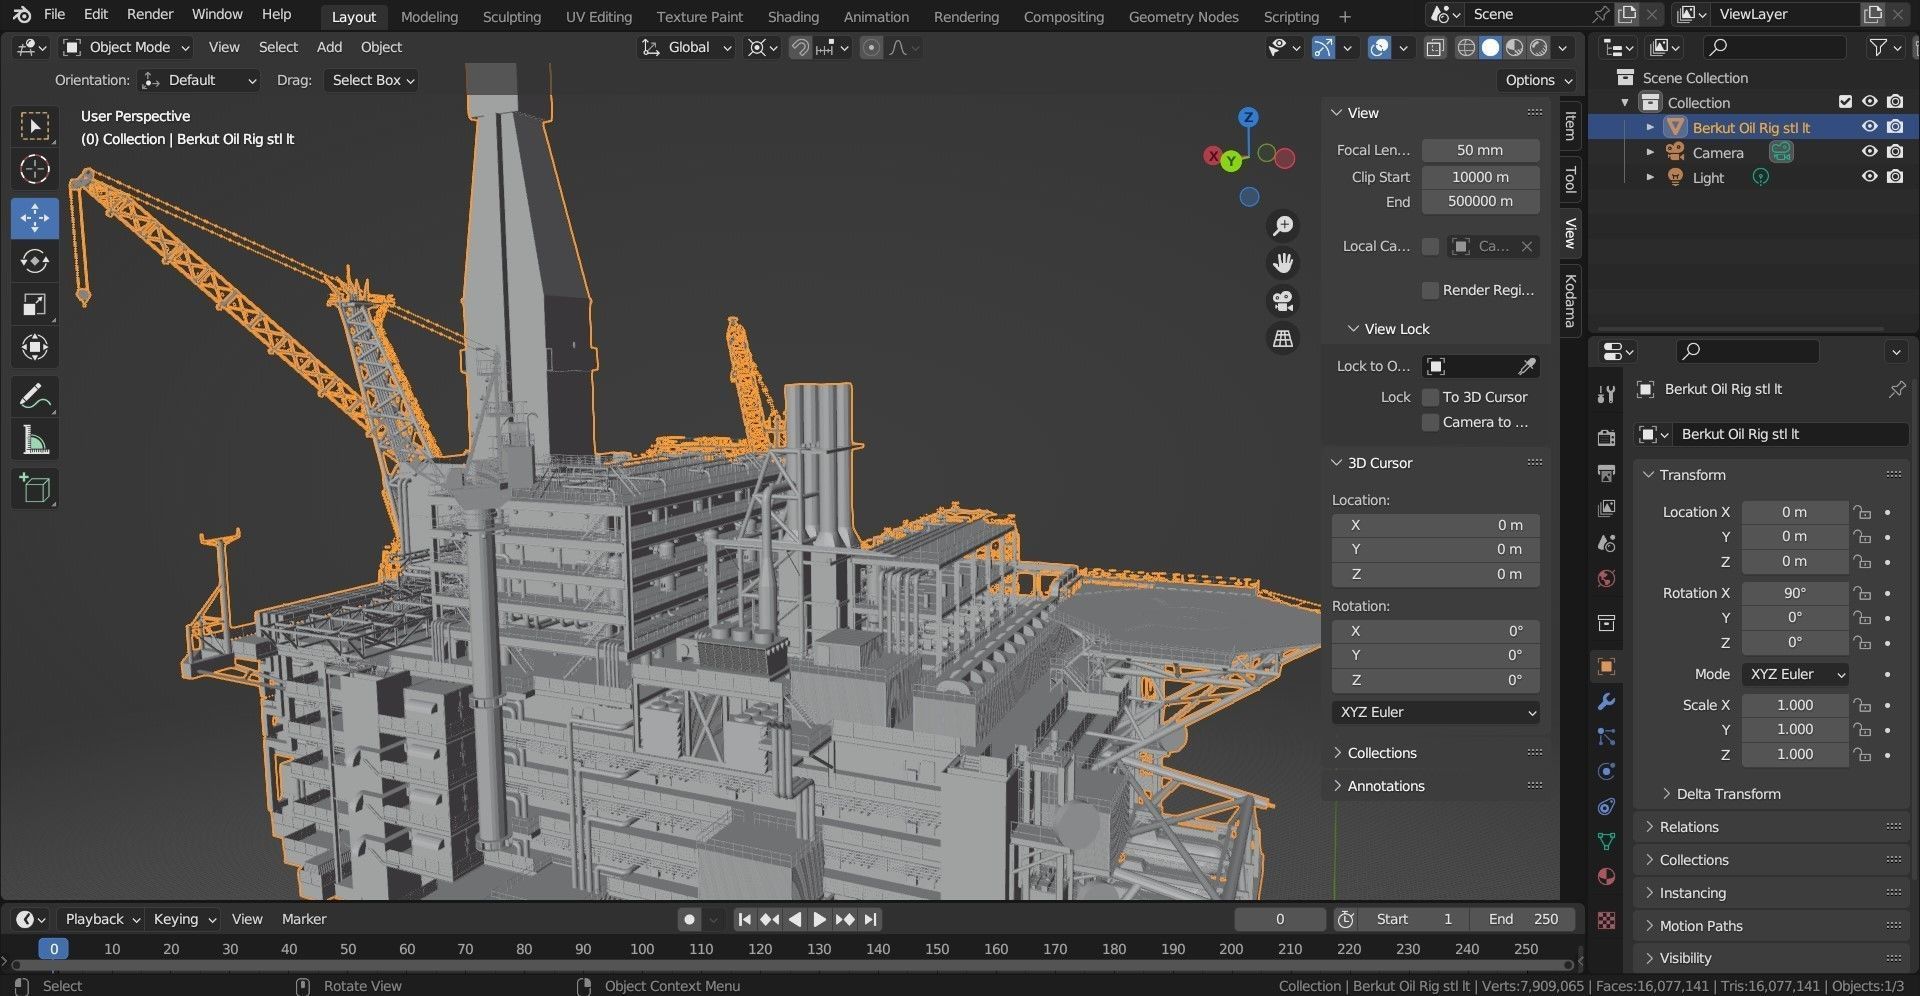Open the Output properties tab icon
The width and height of the screenshot is (1920, 996).
[x=1606, y=473]
